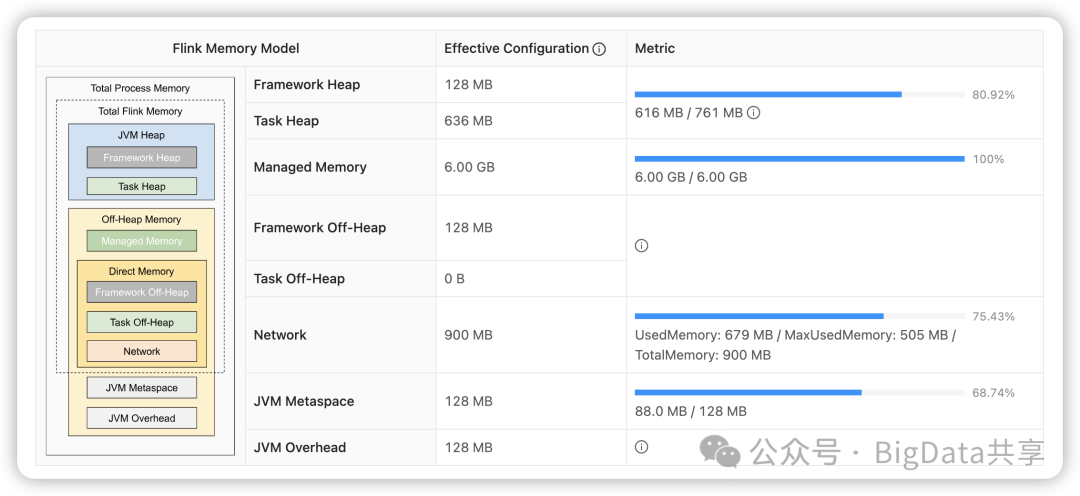Image resolution: width=1080 pixels, height=496 pixels.
Task: Click info icon beside 616 MB / 761 MB
Action: (754, 113)
